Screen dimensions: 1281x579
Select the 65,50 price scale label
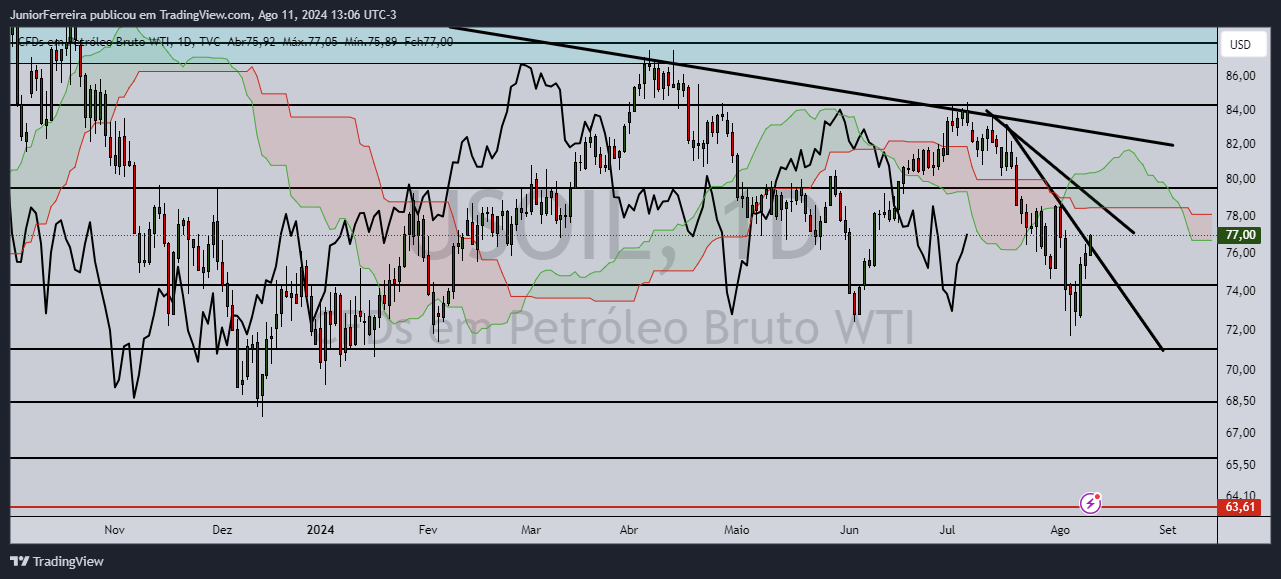pos(1240,465)
